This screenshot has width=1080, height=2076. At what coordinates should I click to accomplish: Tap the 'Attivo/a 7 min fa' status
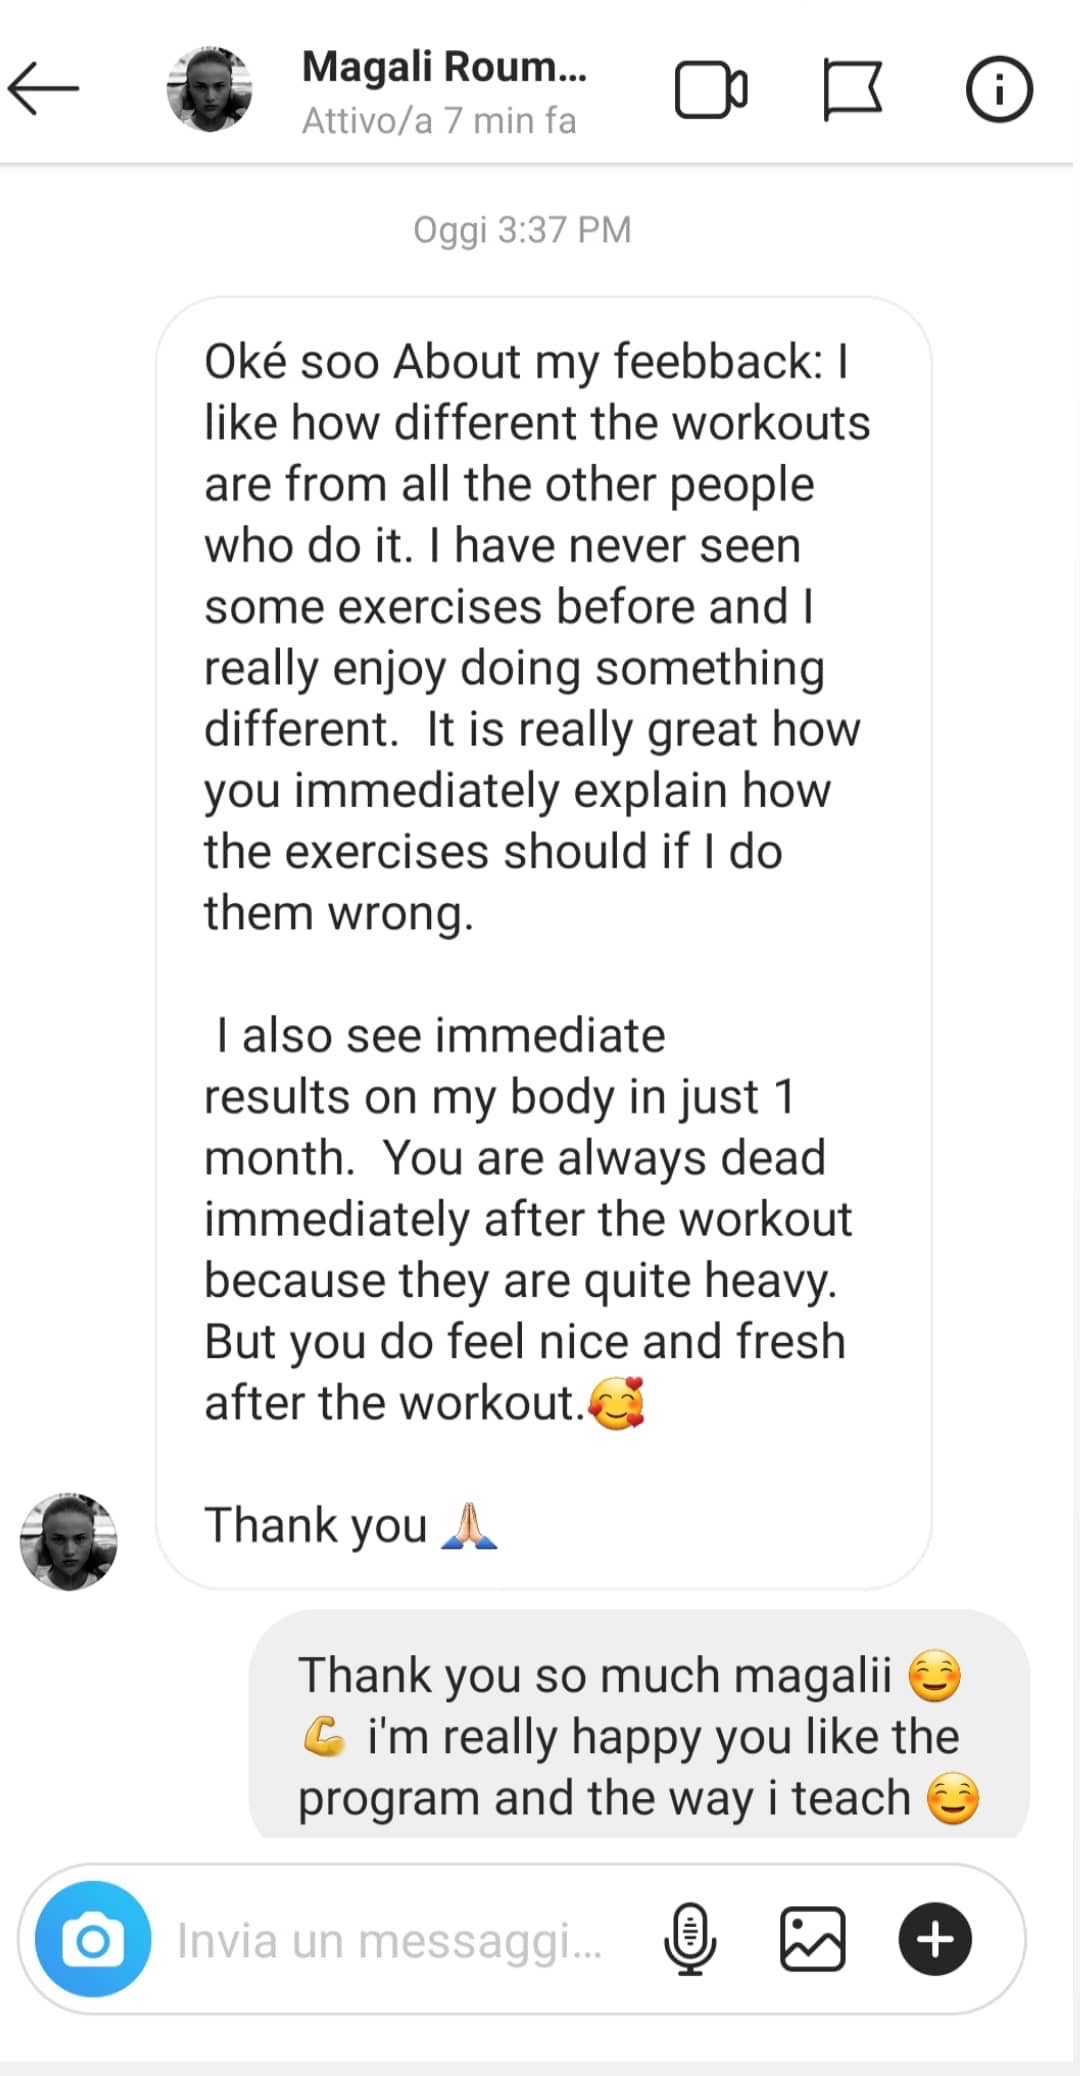coord(439,121)
